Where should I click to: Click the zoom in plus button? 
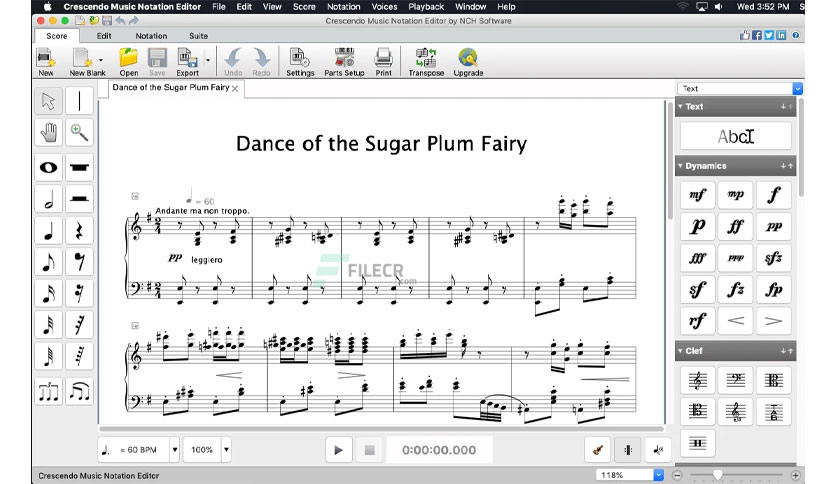click(795, 475)
